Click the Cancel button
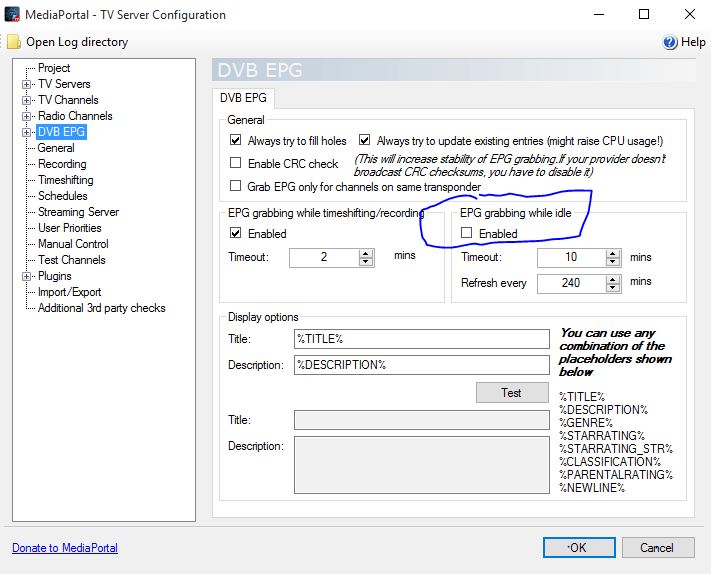 tap(658, 548)
